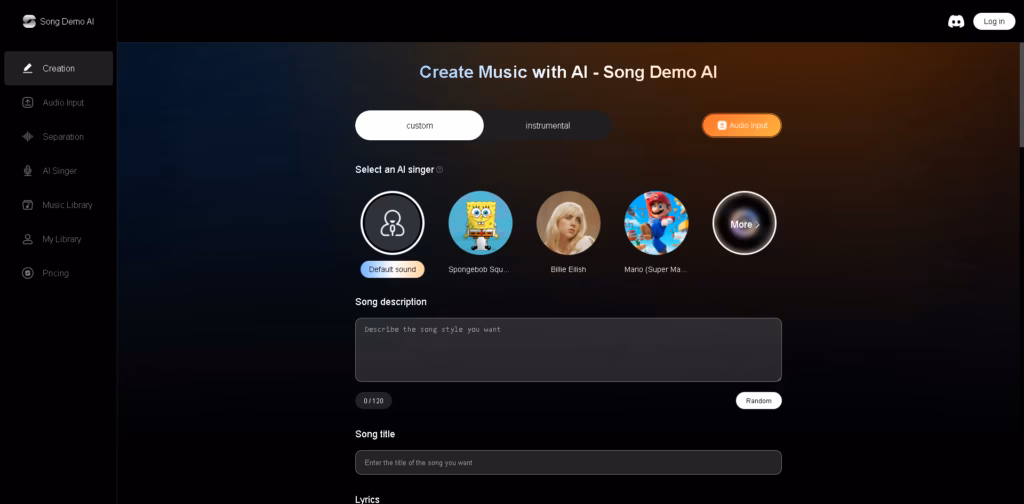Image resolution: width=1024 pixels, height=504 pixels.
Task: Click the Audio Input upload icon in sidebar
Action: pos(27,102)
